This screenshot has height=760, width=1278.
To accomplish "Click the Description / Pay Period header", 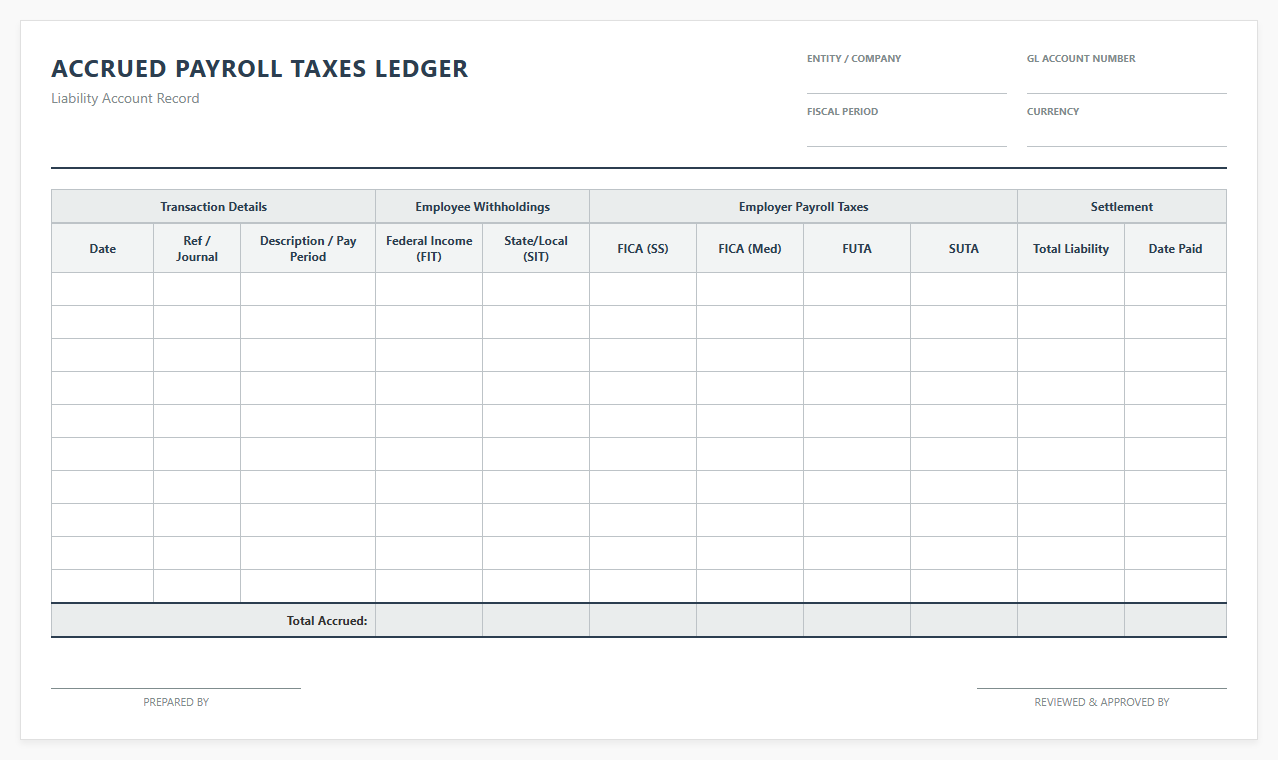I will click(x=308, y=248).
